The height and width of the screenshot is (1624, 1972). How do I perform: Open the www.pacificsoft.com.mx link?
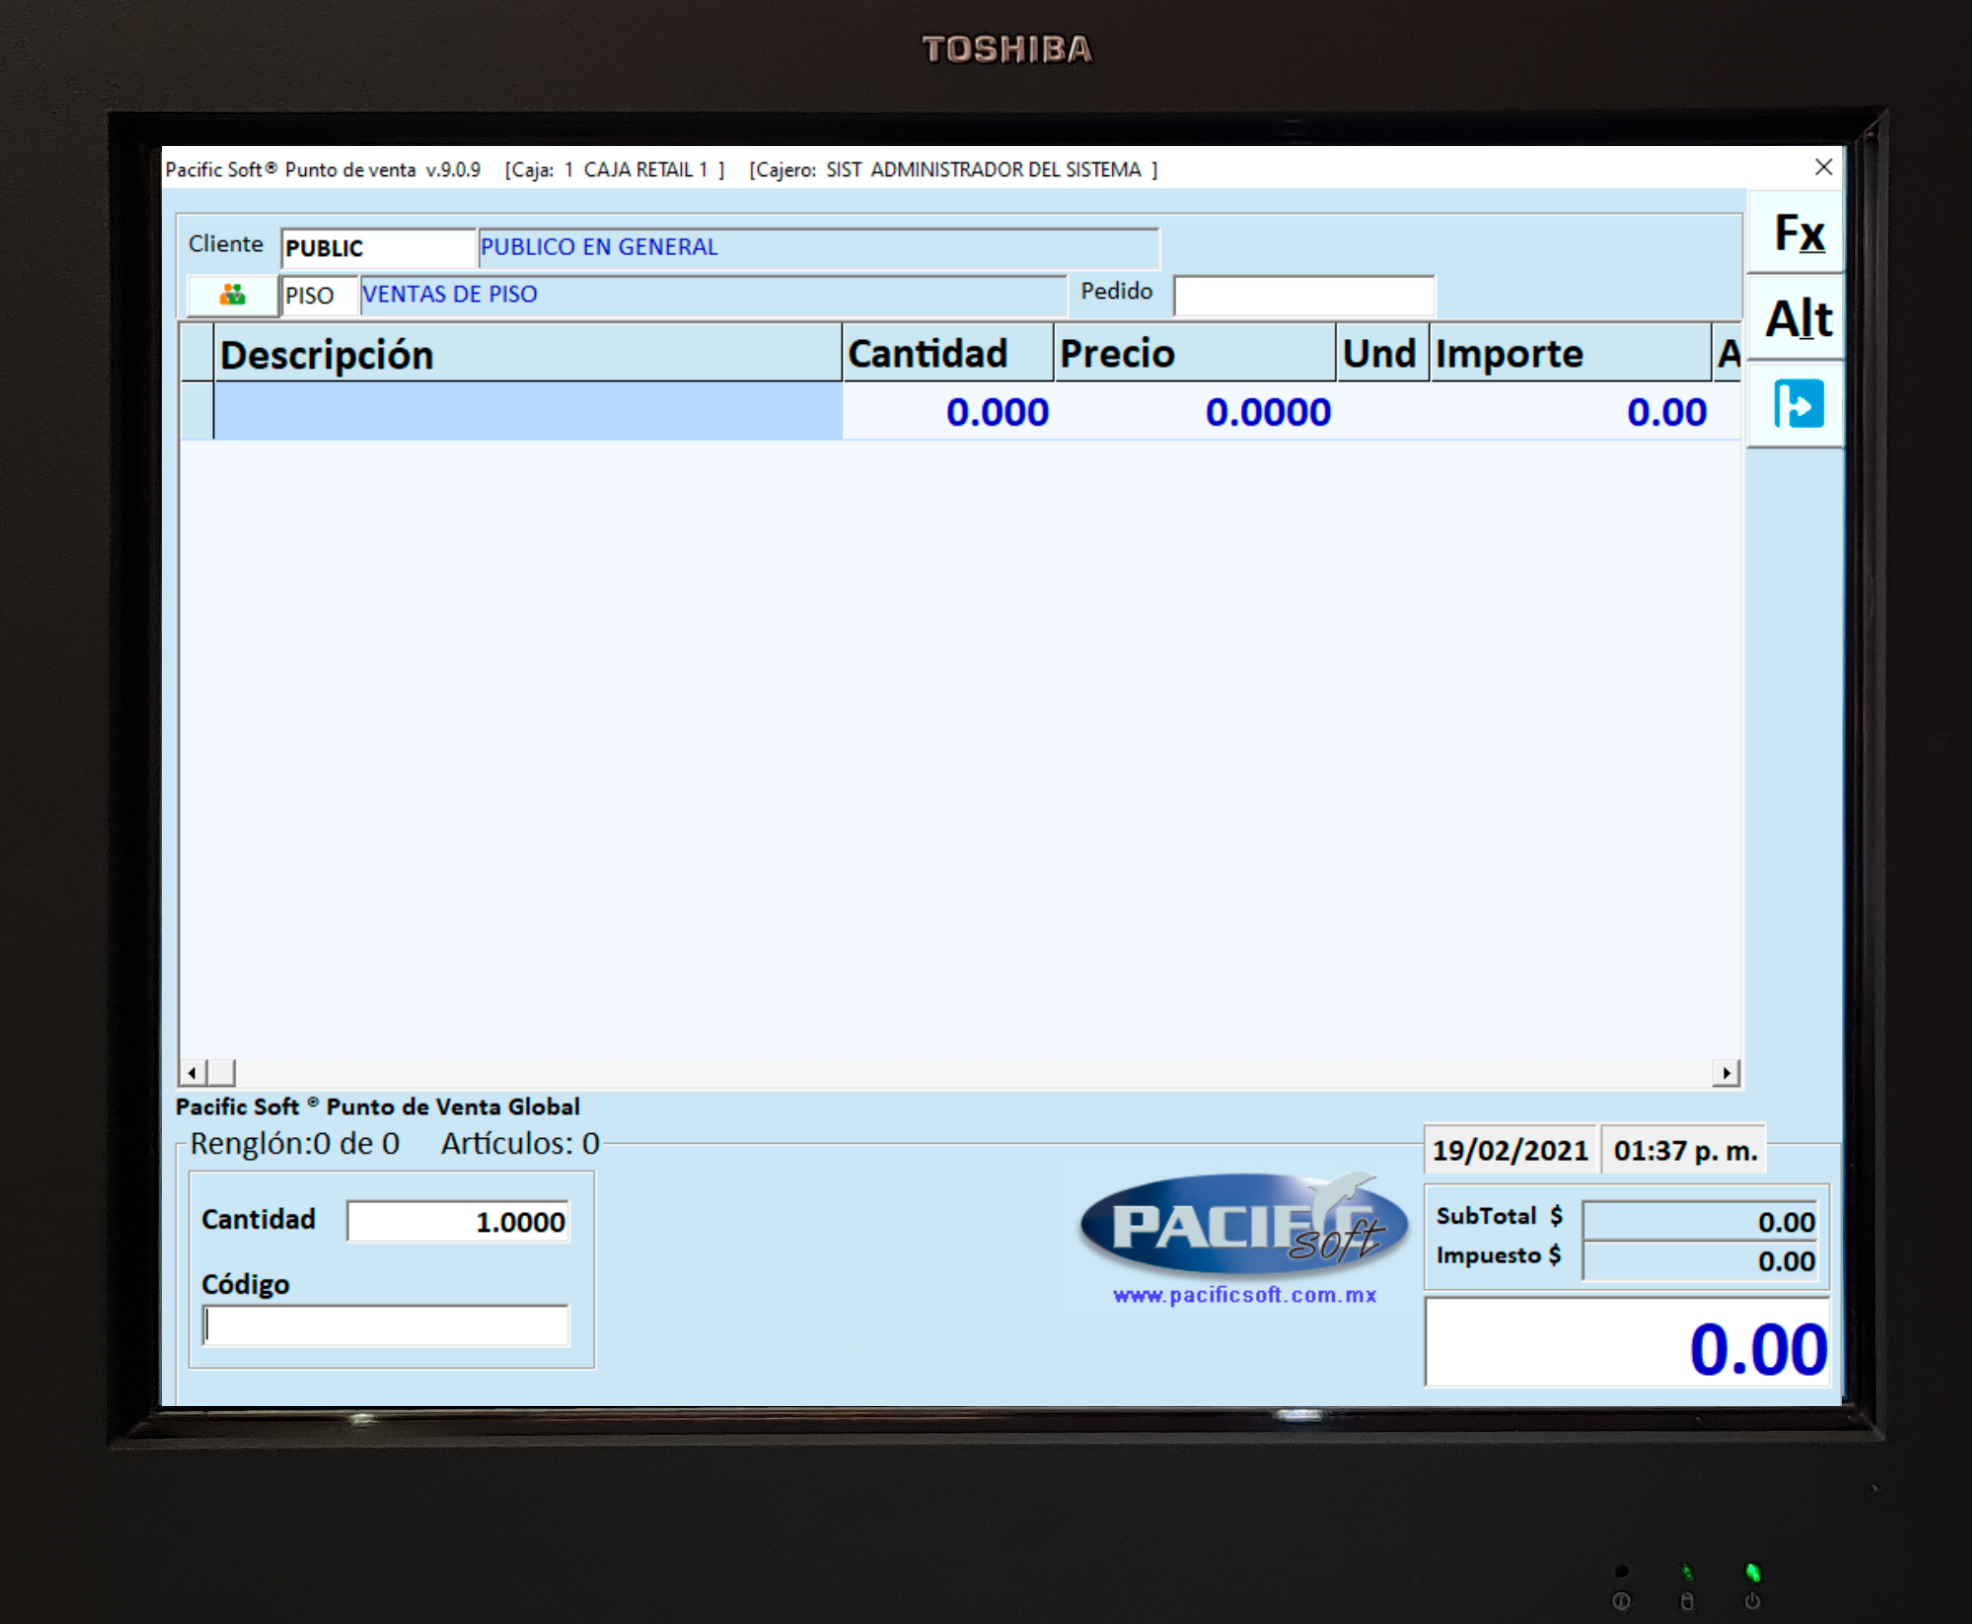1244,1295
